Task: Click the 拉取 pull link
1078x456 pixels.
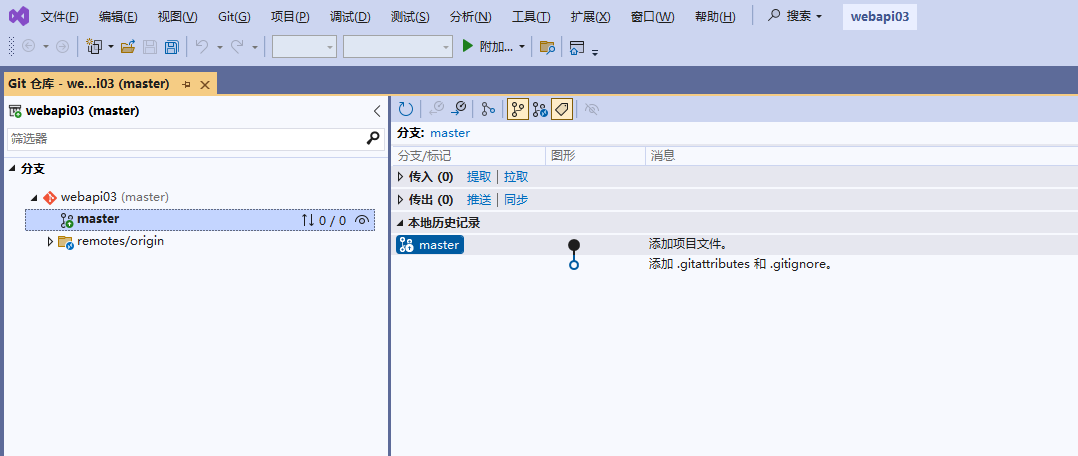Action: (x=516, y=177)
